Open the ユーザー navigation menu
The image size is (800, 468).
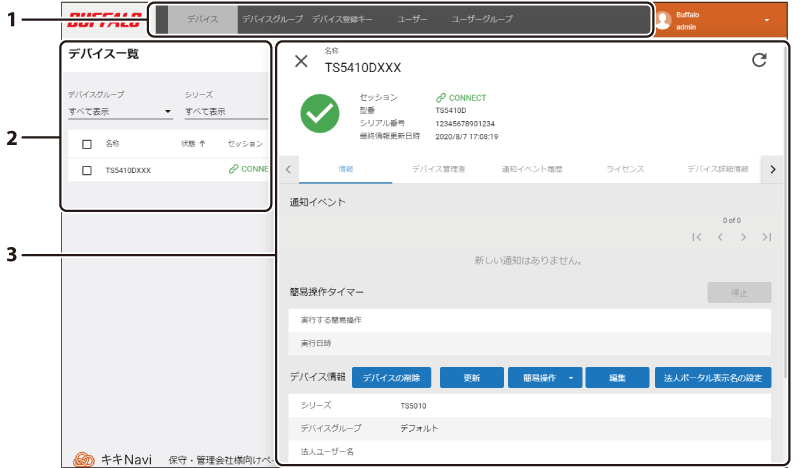pyautogui.click(x=412, y=19)
